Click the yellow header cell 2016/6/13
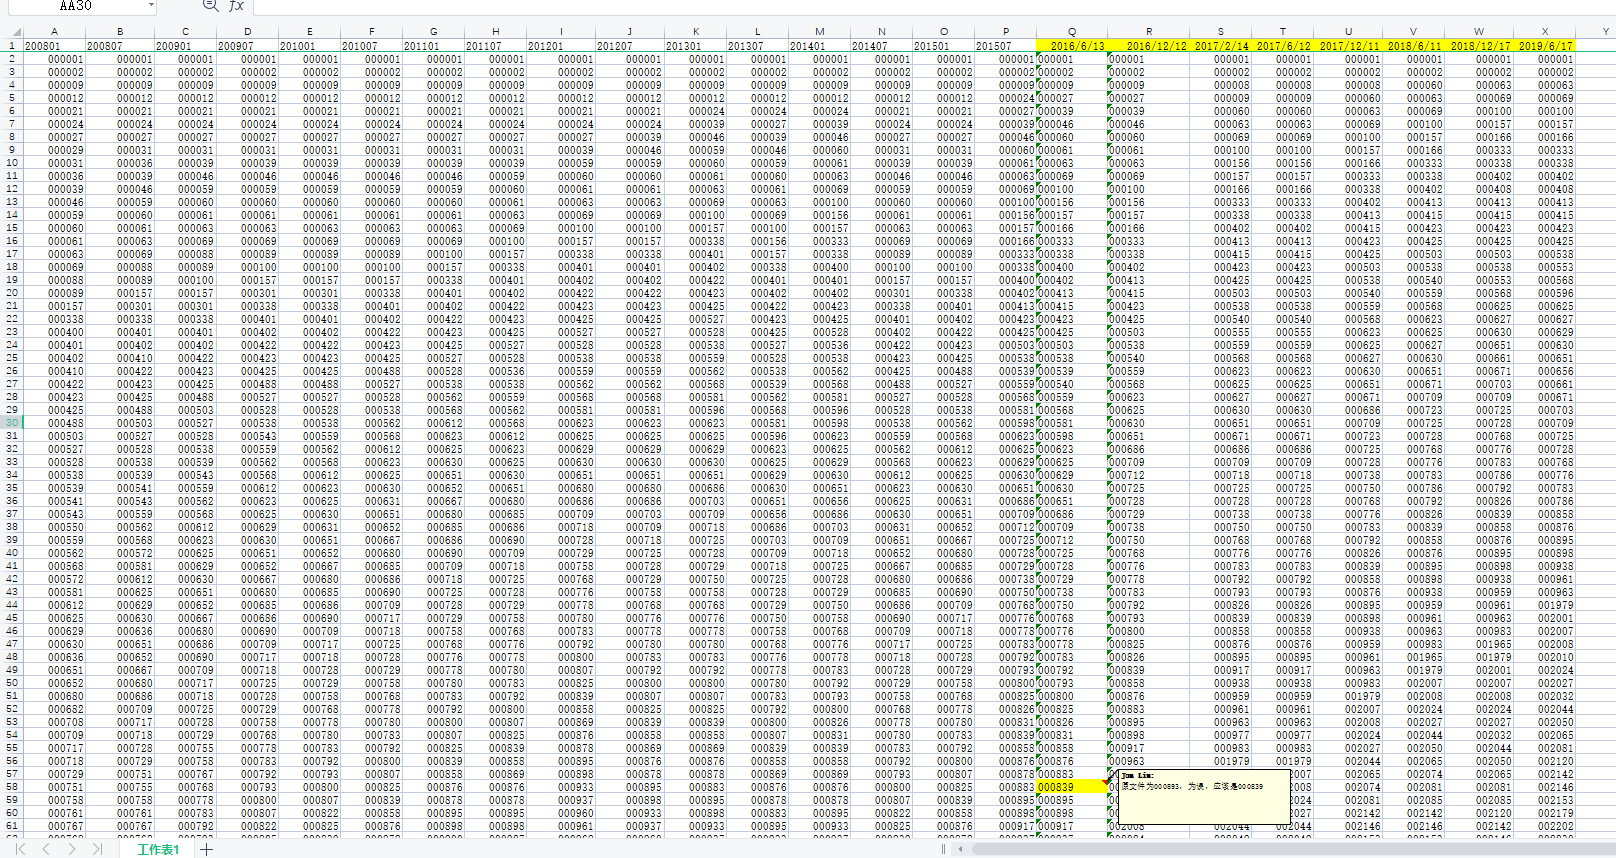 (1071, 46)
